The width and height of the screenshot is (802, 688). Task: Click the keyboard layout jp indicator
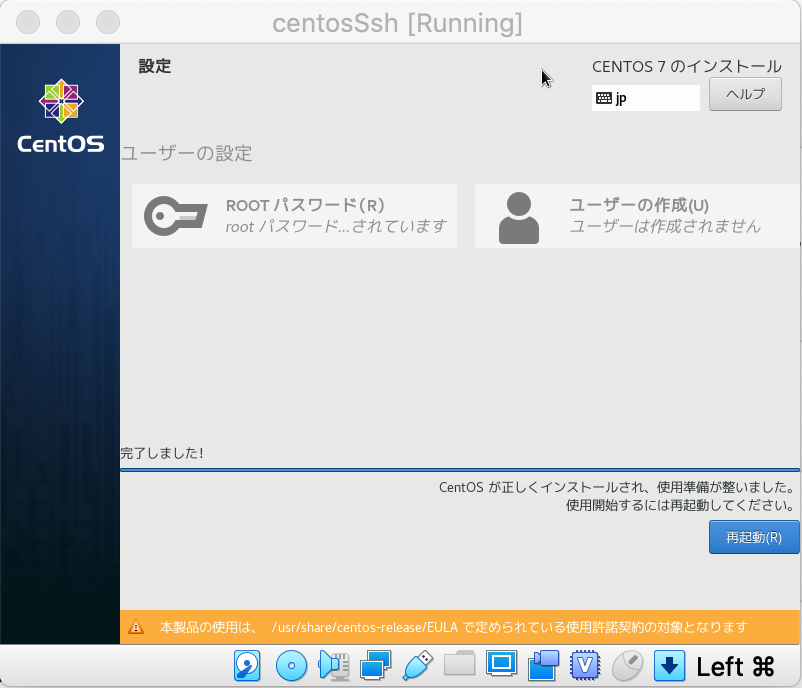[x=645, y=97]
